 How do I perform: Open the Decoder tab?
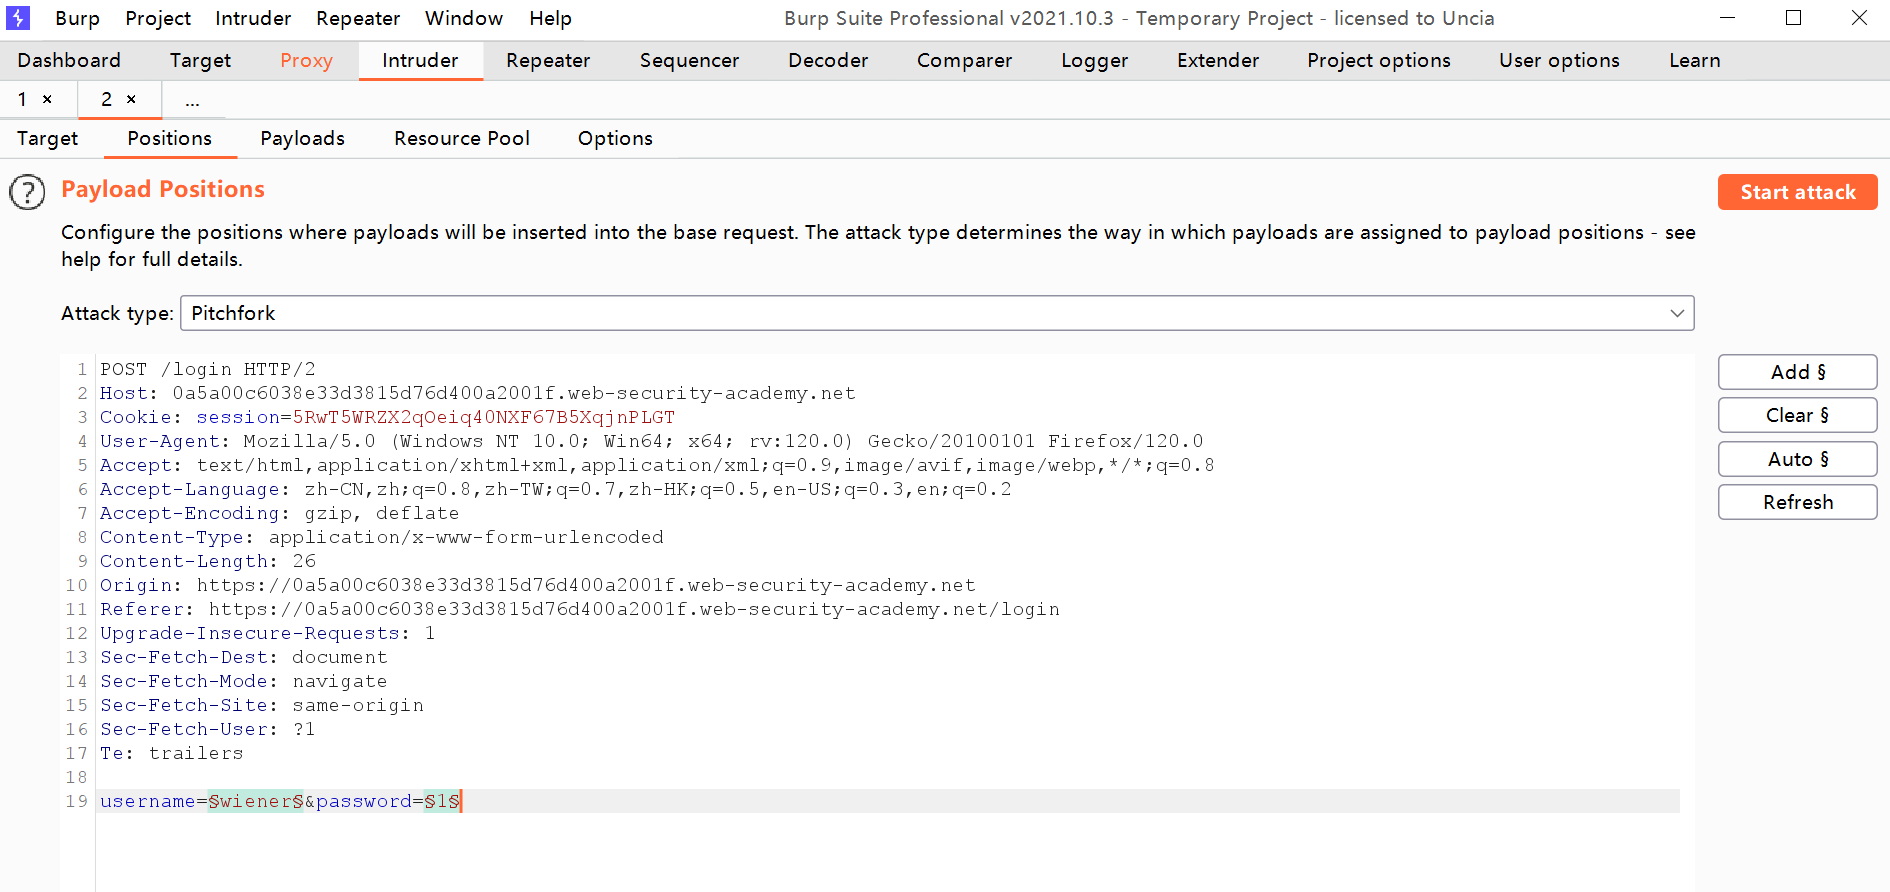(828, 60)
